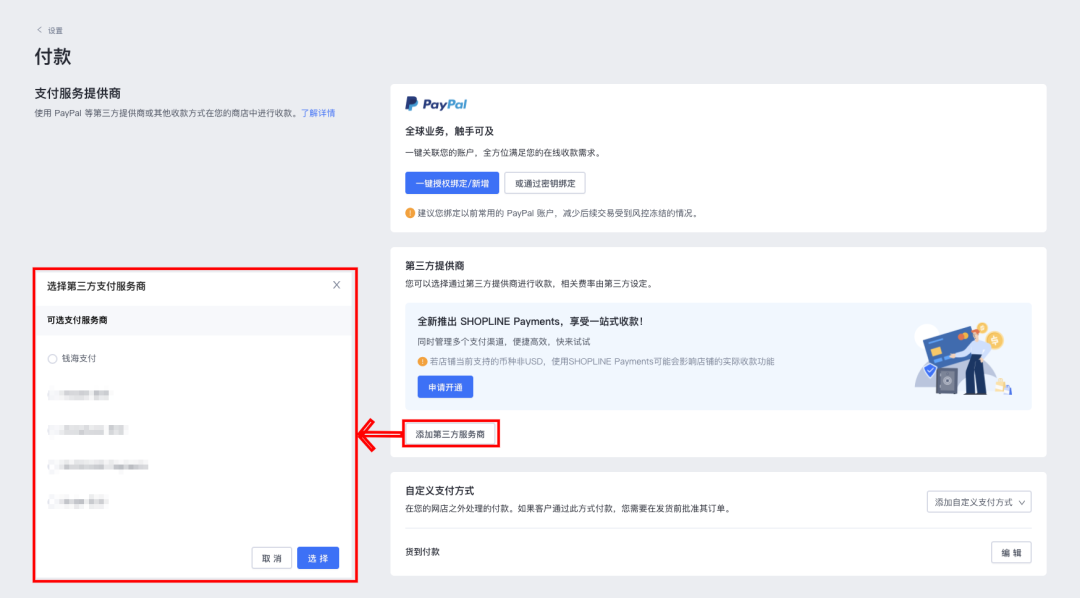Close the 选择第三方支付服务商 dialog
The width and height of the screenshot is (1080, 598).
tap(337, 285)
